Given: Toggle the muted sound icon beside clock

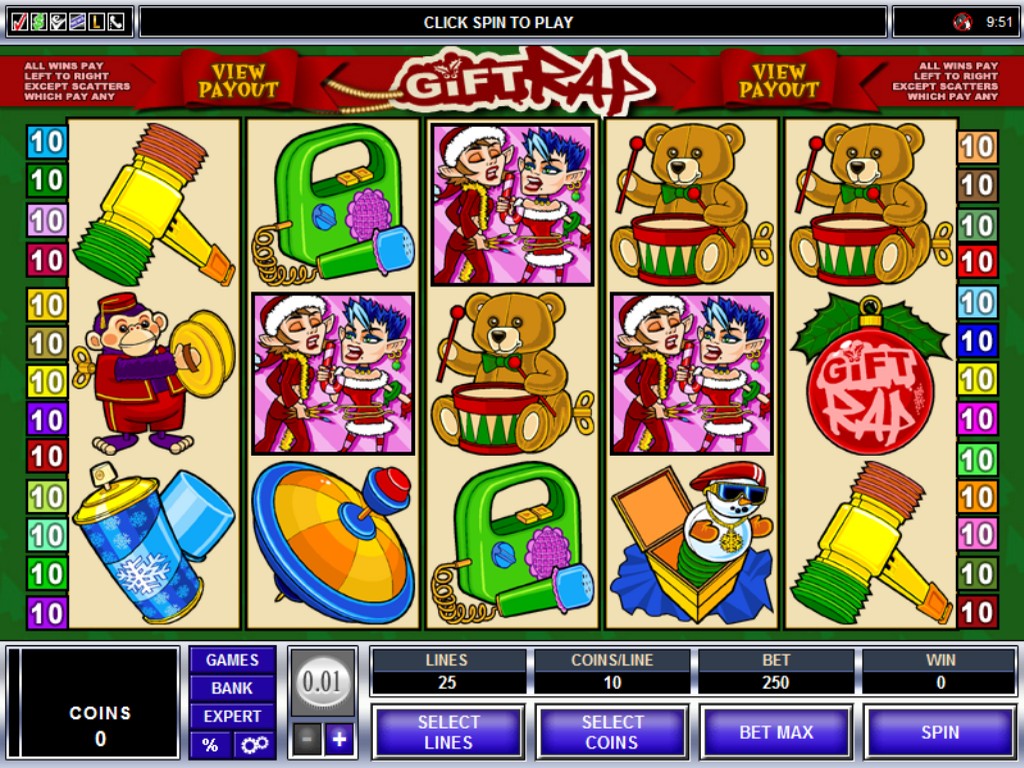Looking at the screenshot, I should pos(961,22).
